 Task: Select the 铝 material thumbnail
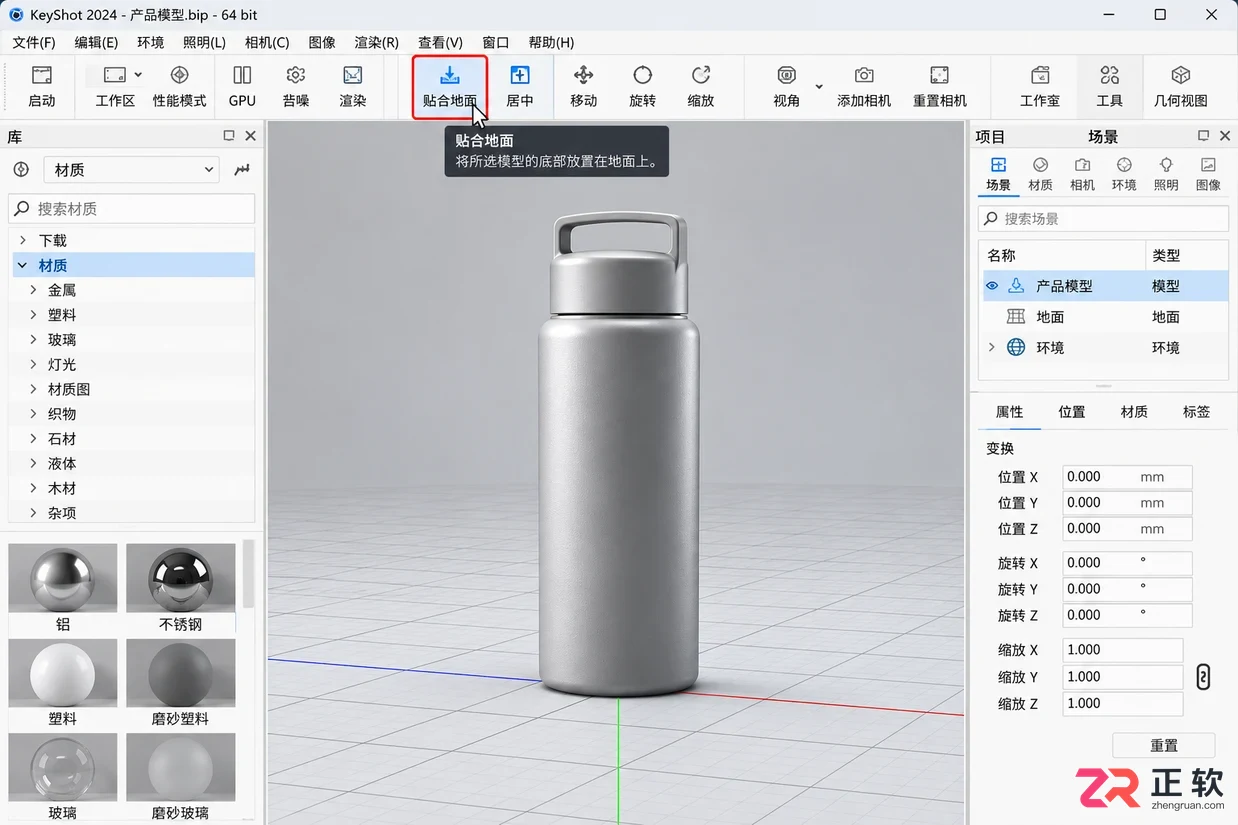(x=63, y=578)
